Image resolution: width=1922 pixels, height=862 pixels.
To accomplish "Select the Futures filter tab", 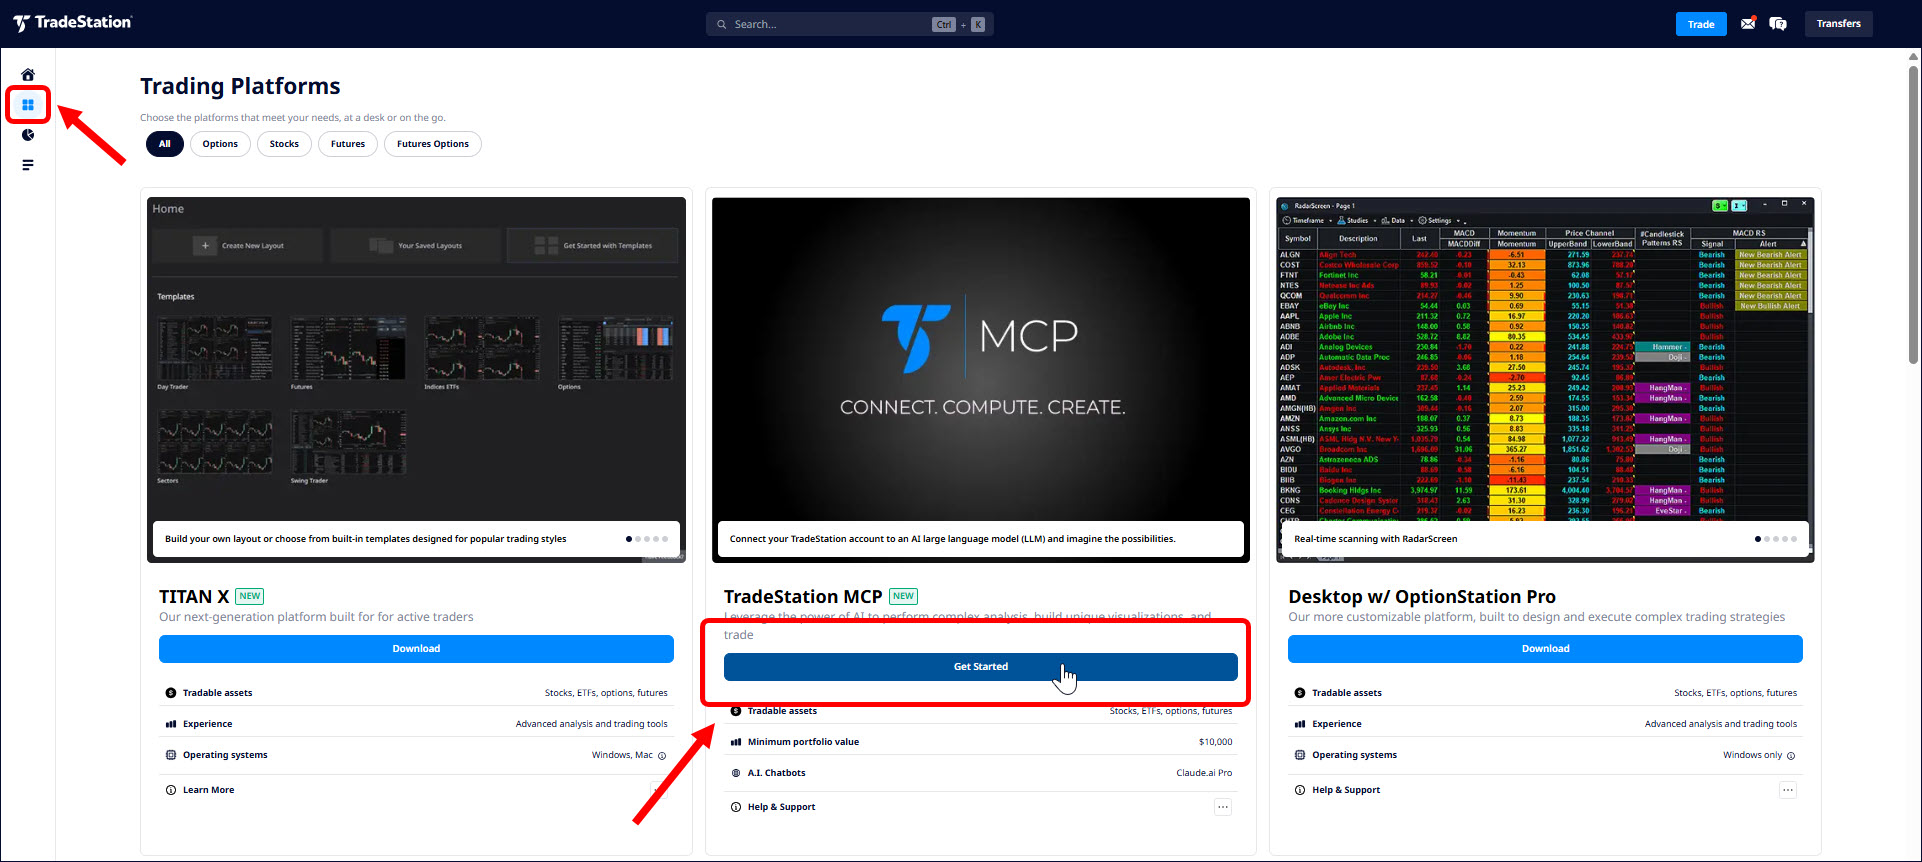I will pyautogui.click(x=348, y=144).
